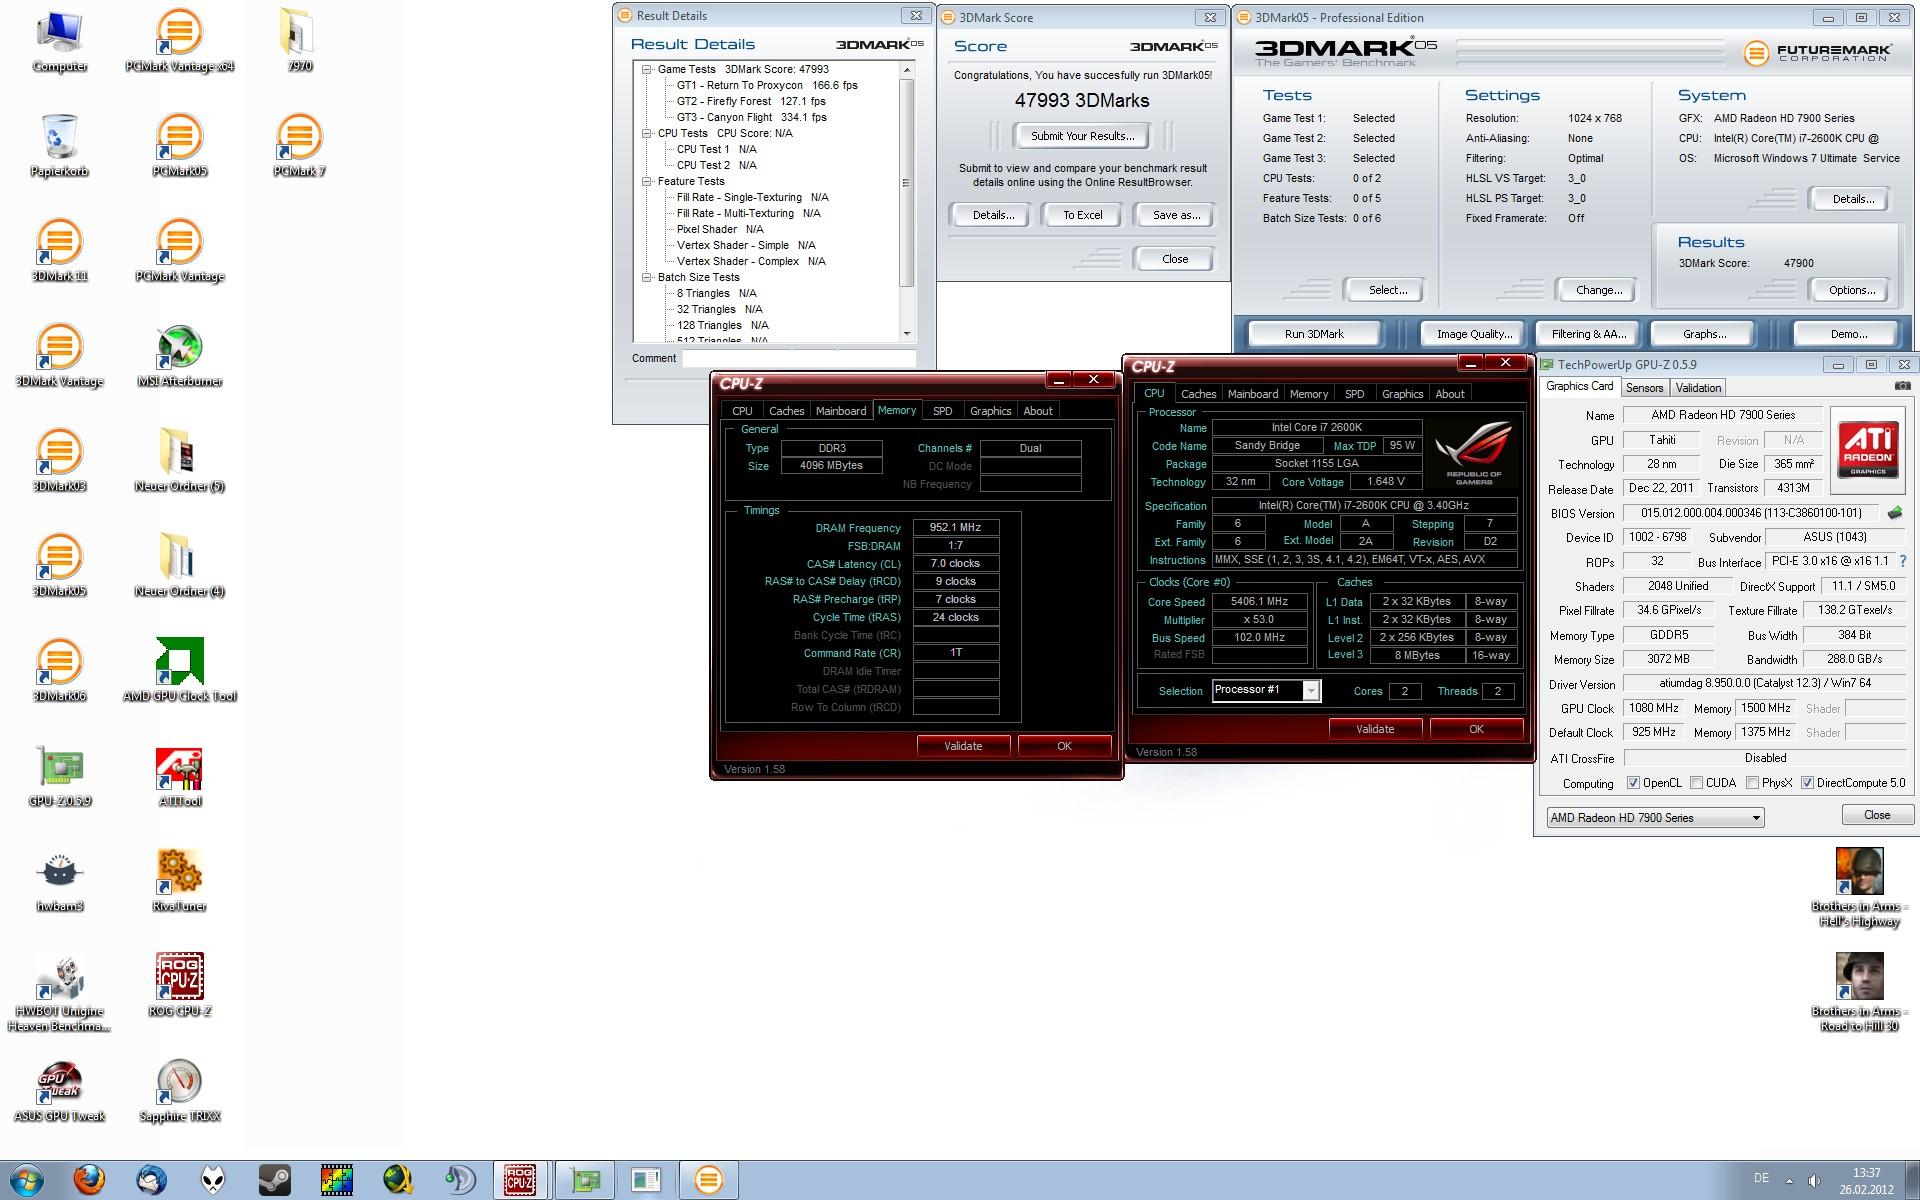Click PCI-E bus interface question mark
The width and height of the screenshot is (1920, 1200).
coord(1902,562)
